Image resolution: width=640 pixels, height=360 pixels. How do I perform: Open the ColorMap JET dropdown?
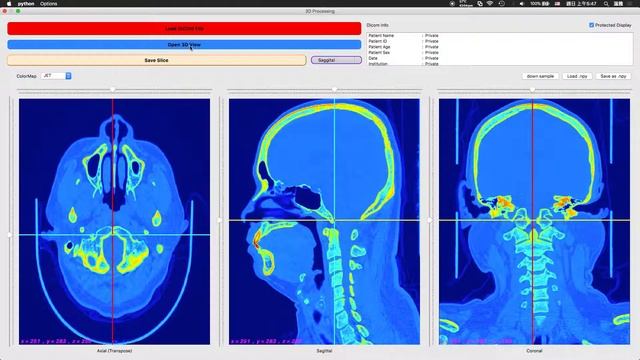pos(56,76)
